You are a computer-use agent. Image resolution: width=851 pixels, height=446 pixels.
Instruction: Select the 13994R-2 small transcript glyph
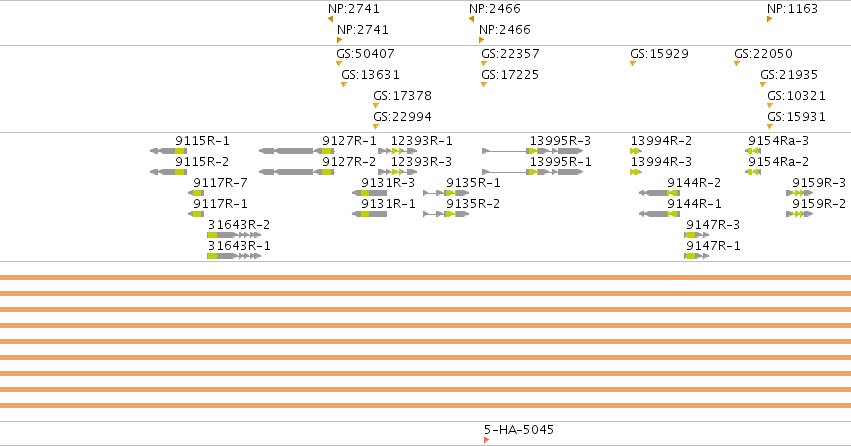(x=636, y=151)
